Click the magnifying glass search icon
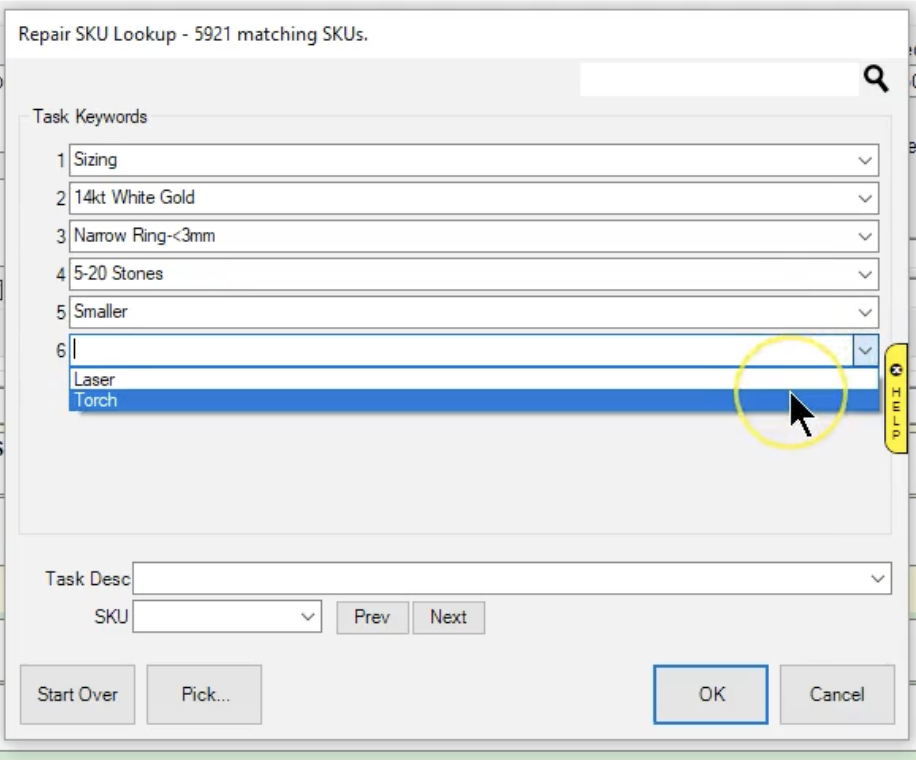916x760 pixels. pos(876,81)
